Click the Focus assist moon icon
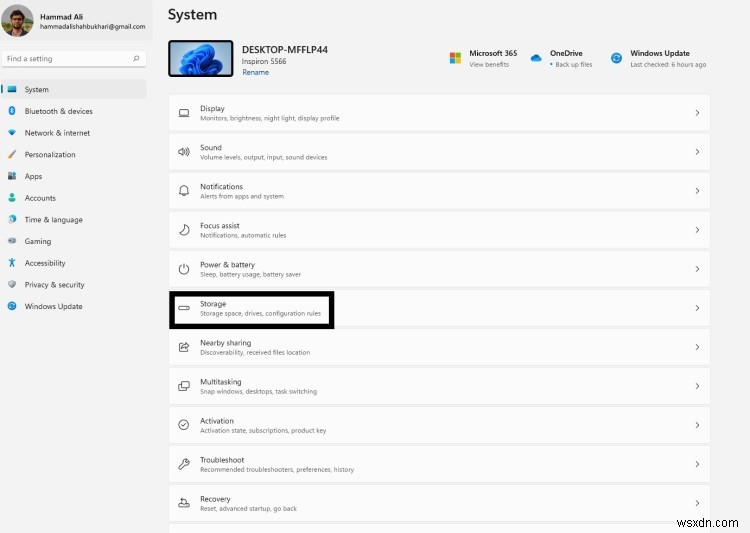 point(184,230)
